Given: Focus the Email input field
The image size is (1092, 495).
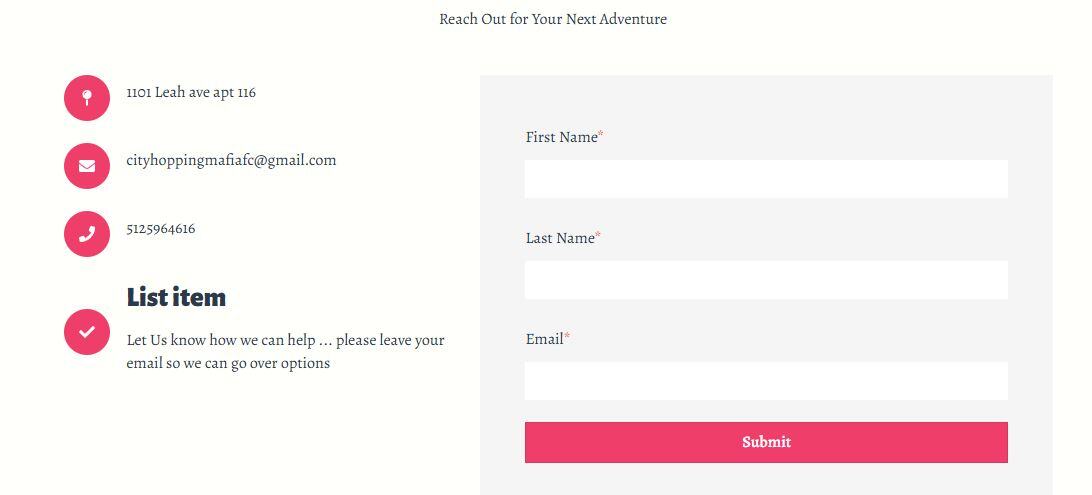Looking at the screenshot, I should 766,381.
